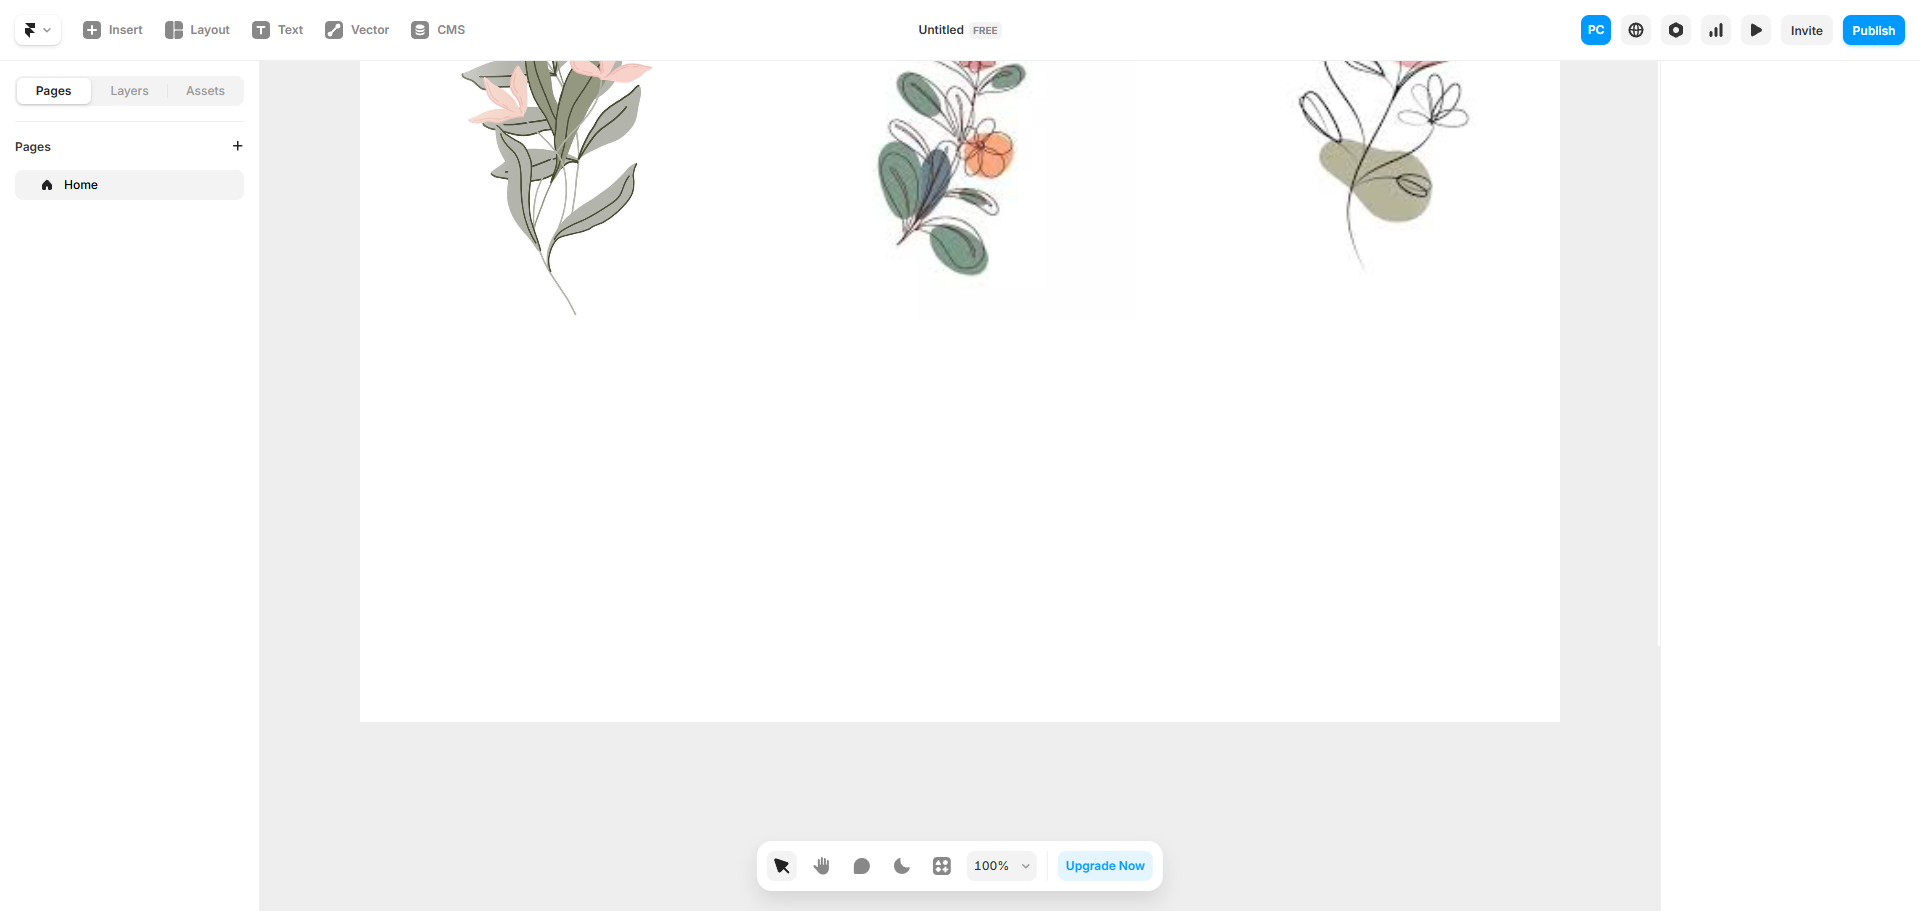Open the CMS panel

pos(438,30)
